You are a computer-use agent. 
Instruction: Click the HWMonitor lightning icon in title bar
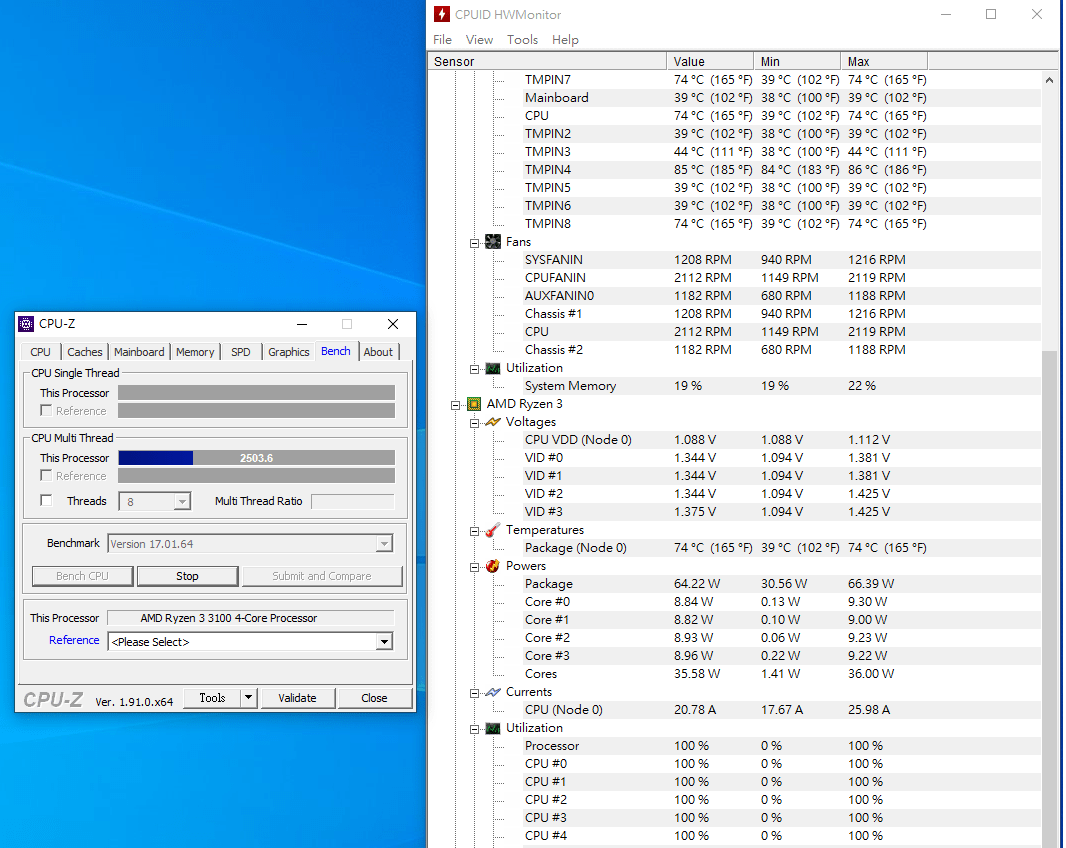[x=442, y=14]
